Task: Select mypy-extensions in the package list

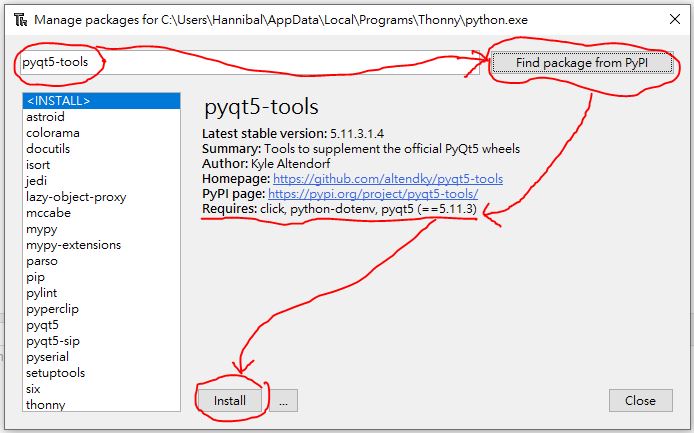Action: point(101,245)
